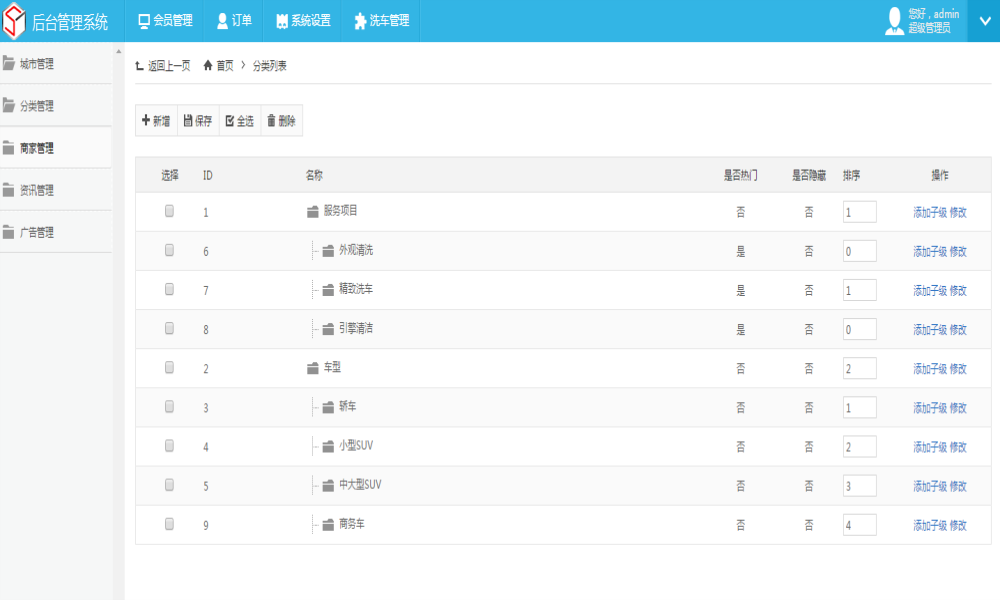The width and height of the screenshot is (1000, 600).
Task: Click the home icon in breadcrumb
Action: click(x=208, y=65)
